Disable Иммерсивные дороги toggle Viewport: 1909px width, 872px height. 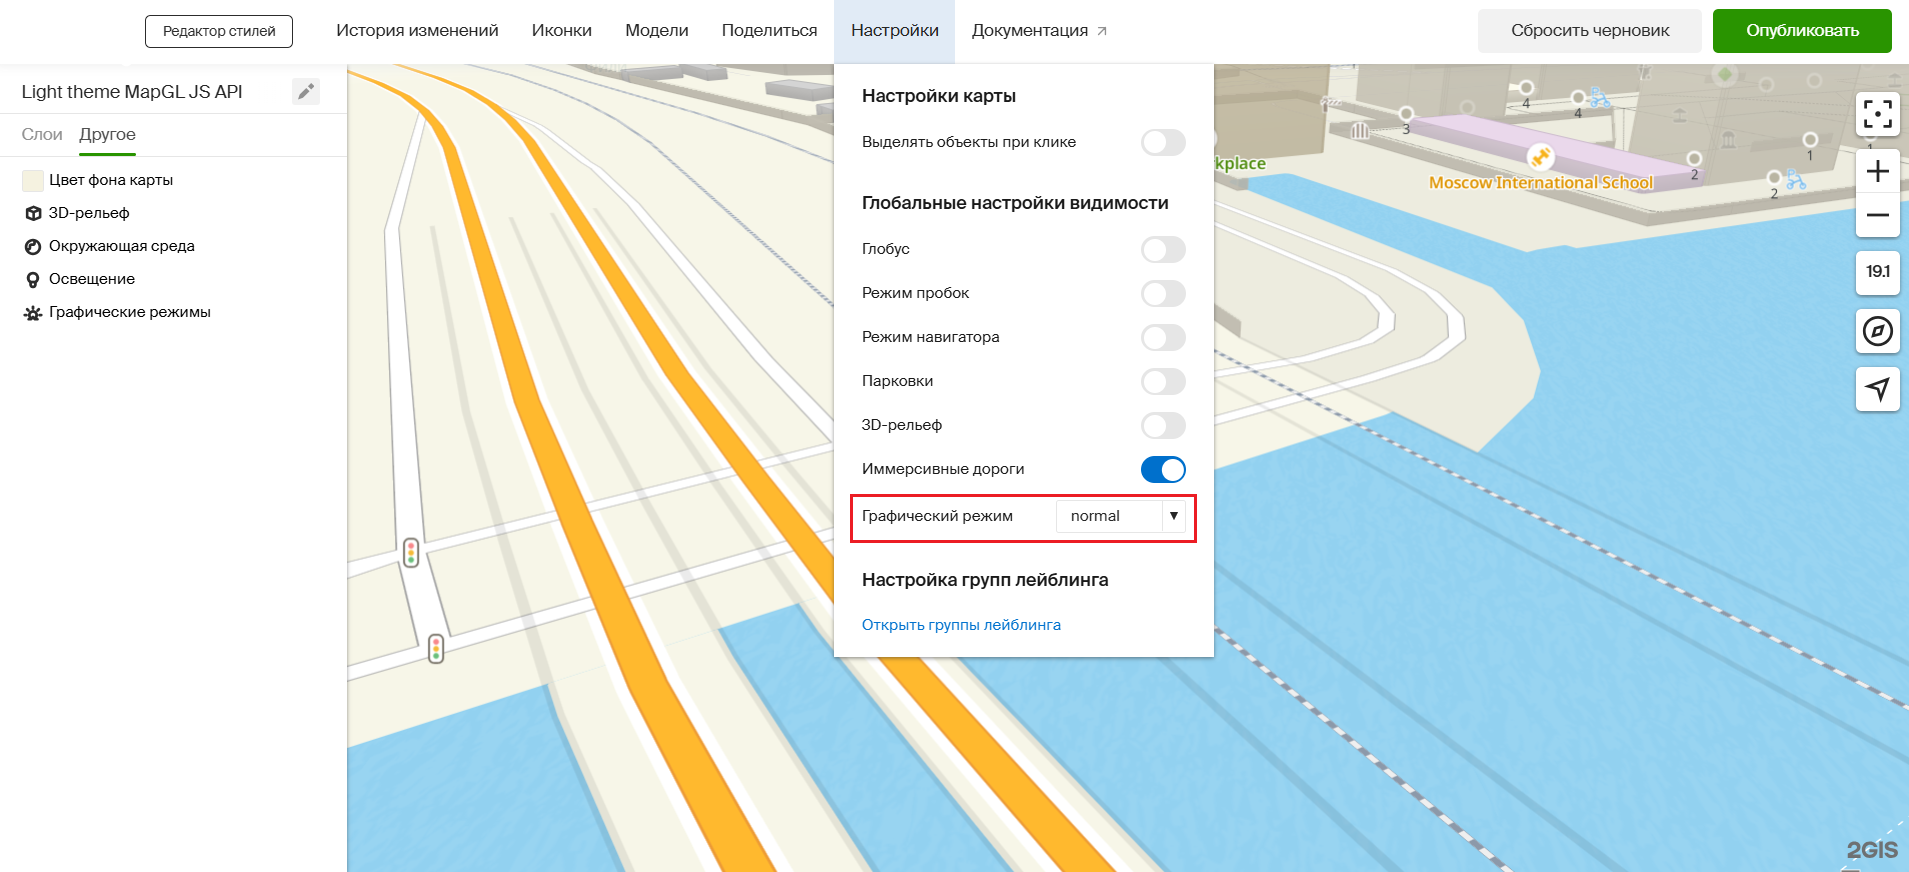pyautogui.click(x=1163, y=469)
